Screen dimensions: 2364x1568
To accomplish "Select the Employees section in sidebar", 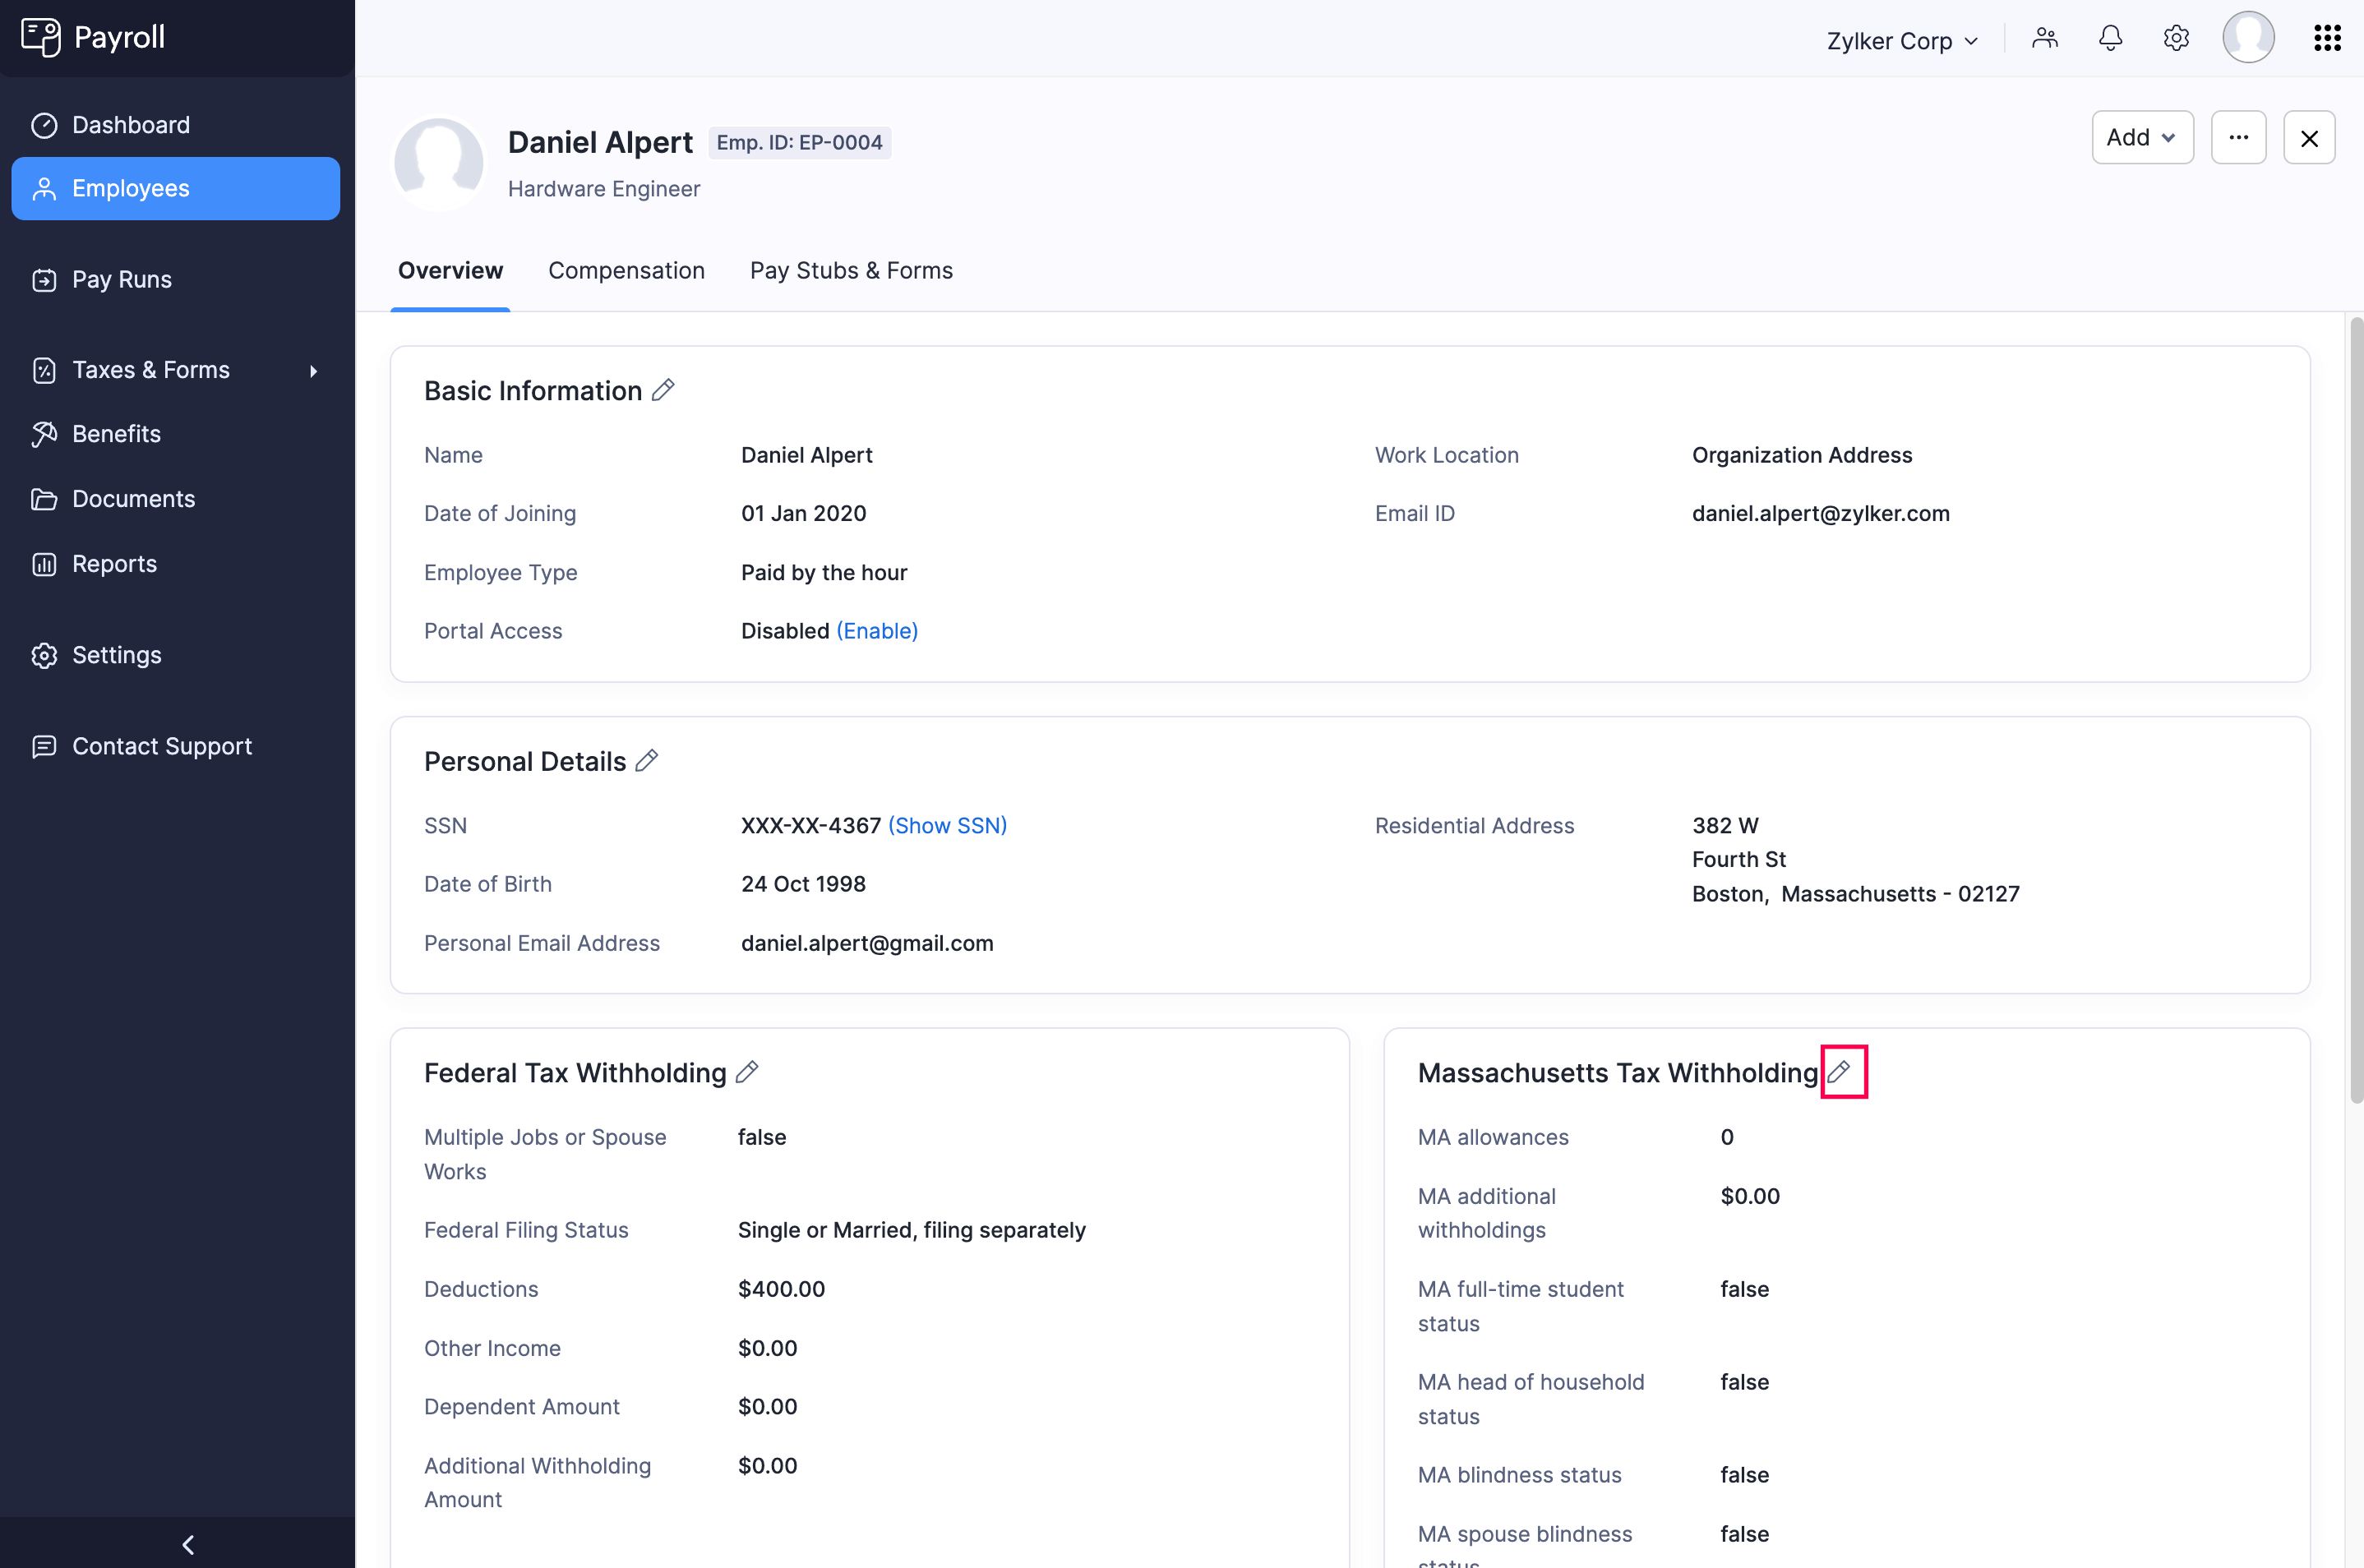I will tap(130, 188).
